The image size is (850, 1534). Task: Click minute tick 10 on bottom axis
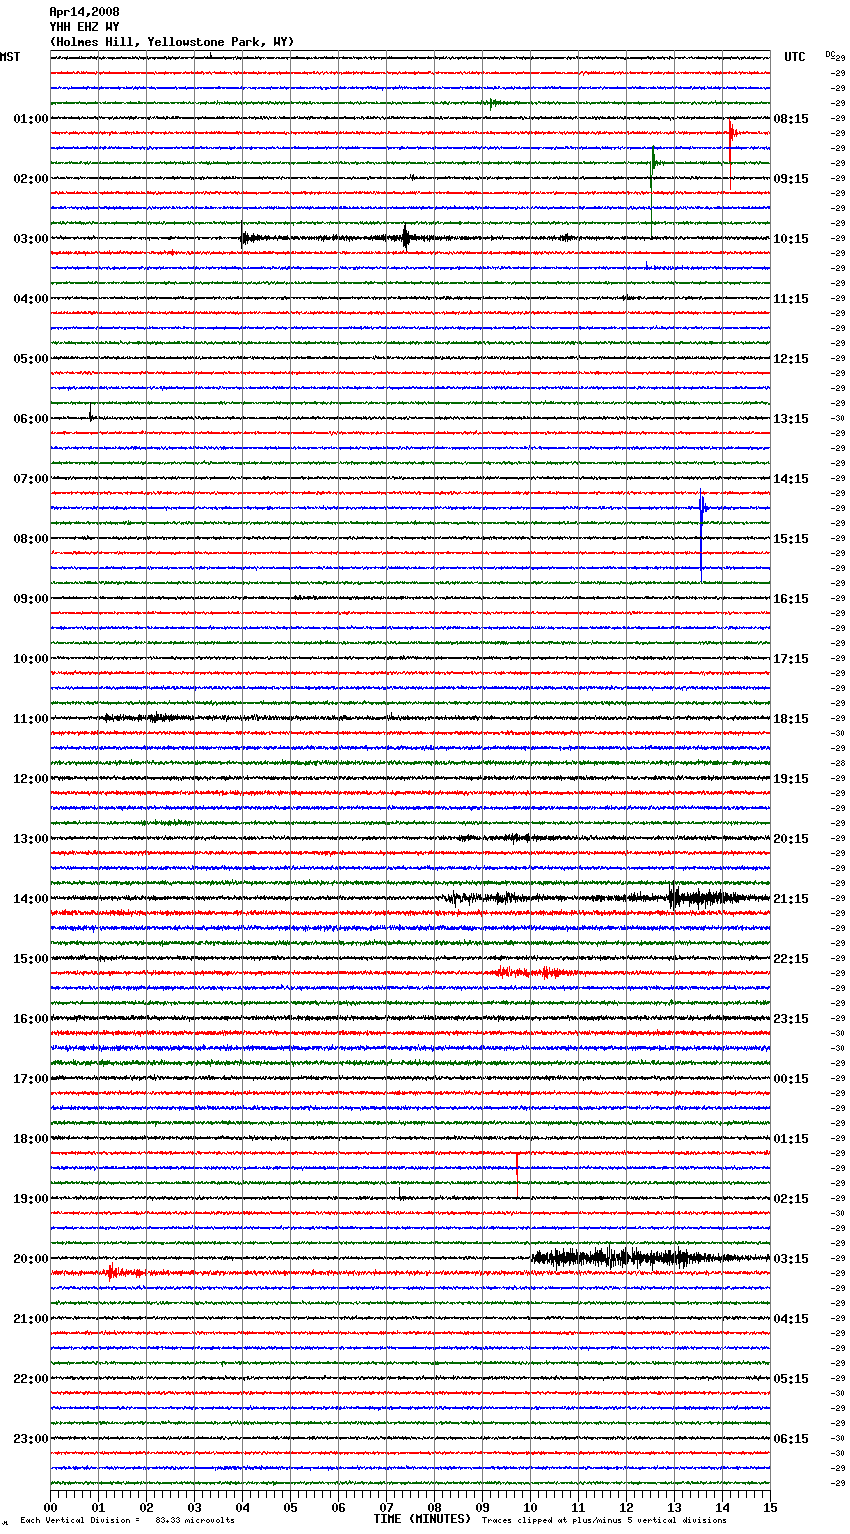[x=530, y=1507]
